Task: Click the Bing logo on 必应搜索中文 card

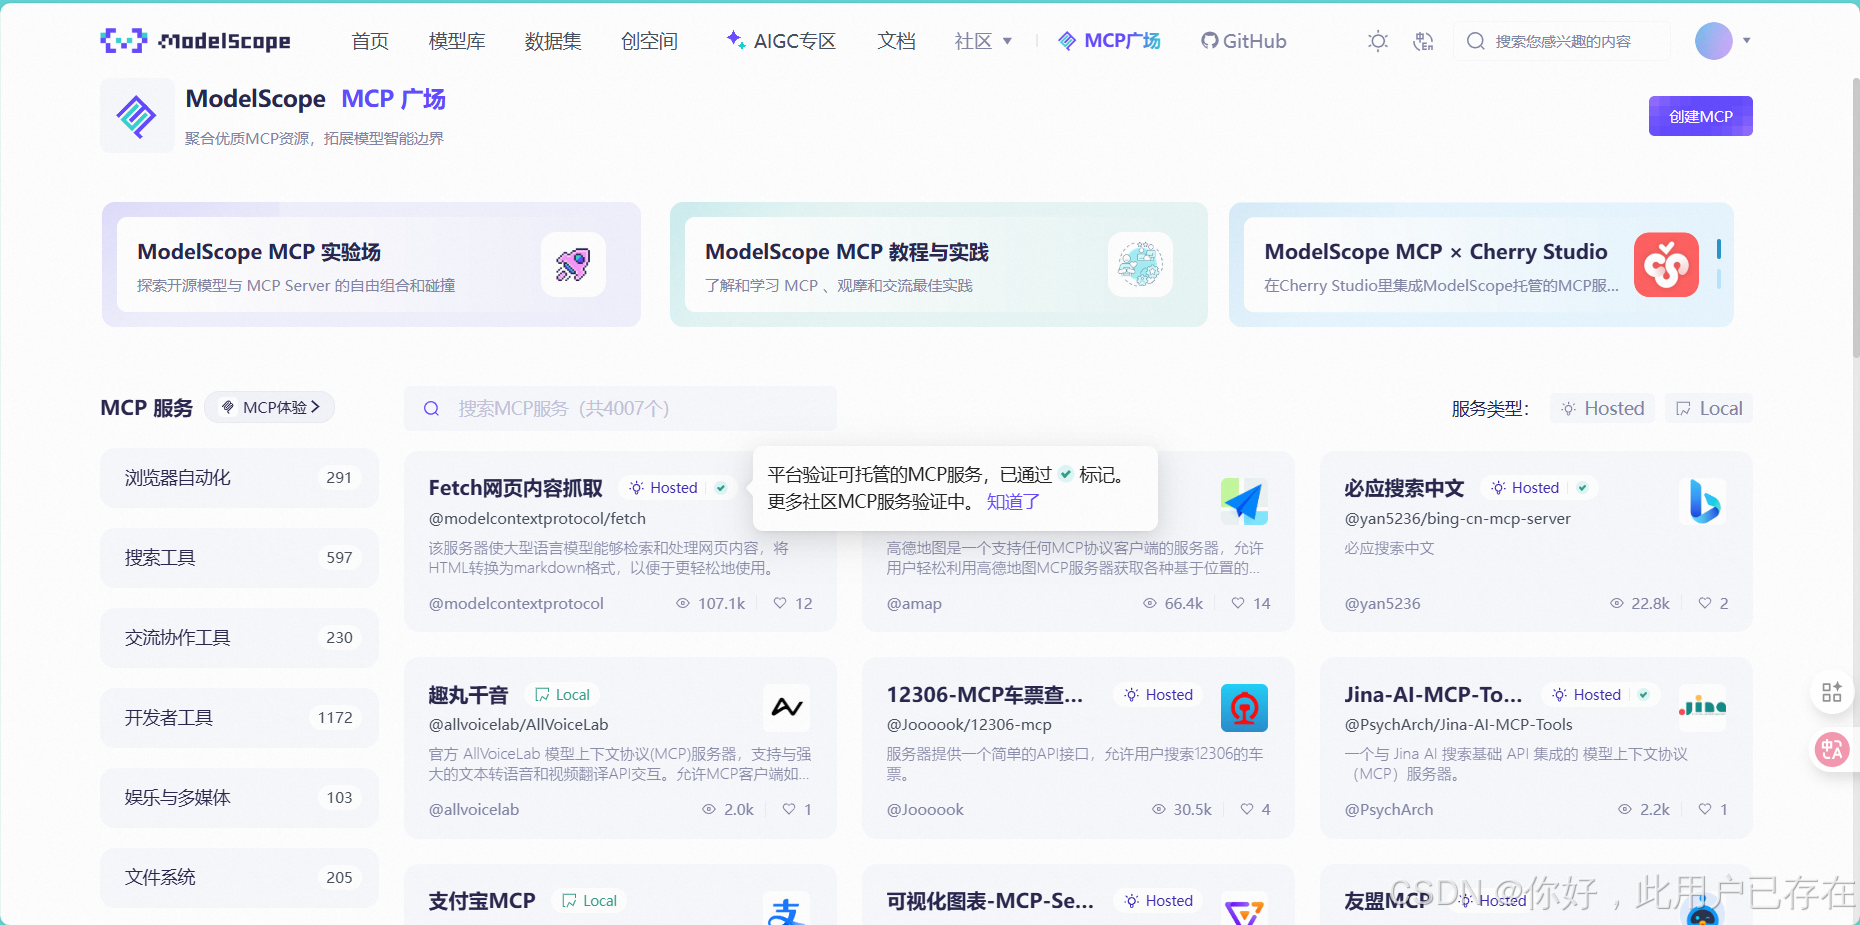Action: [x=1703, y=501]
